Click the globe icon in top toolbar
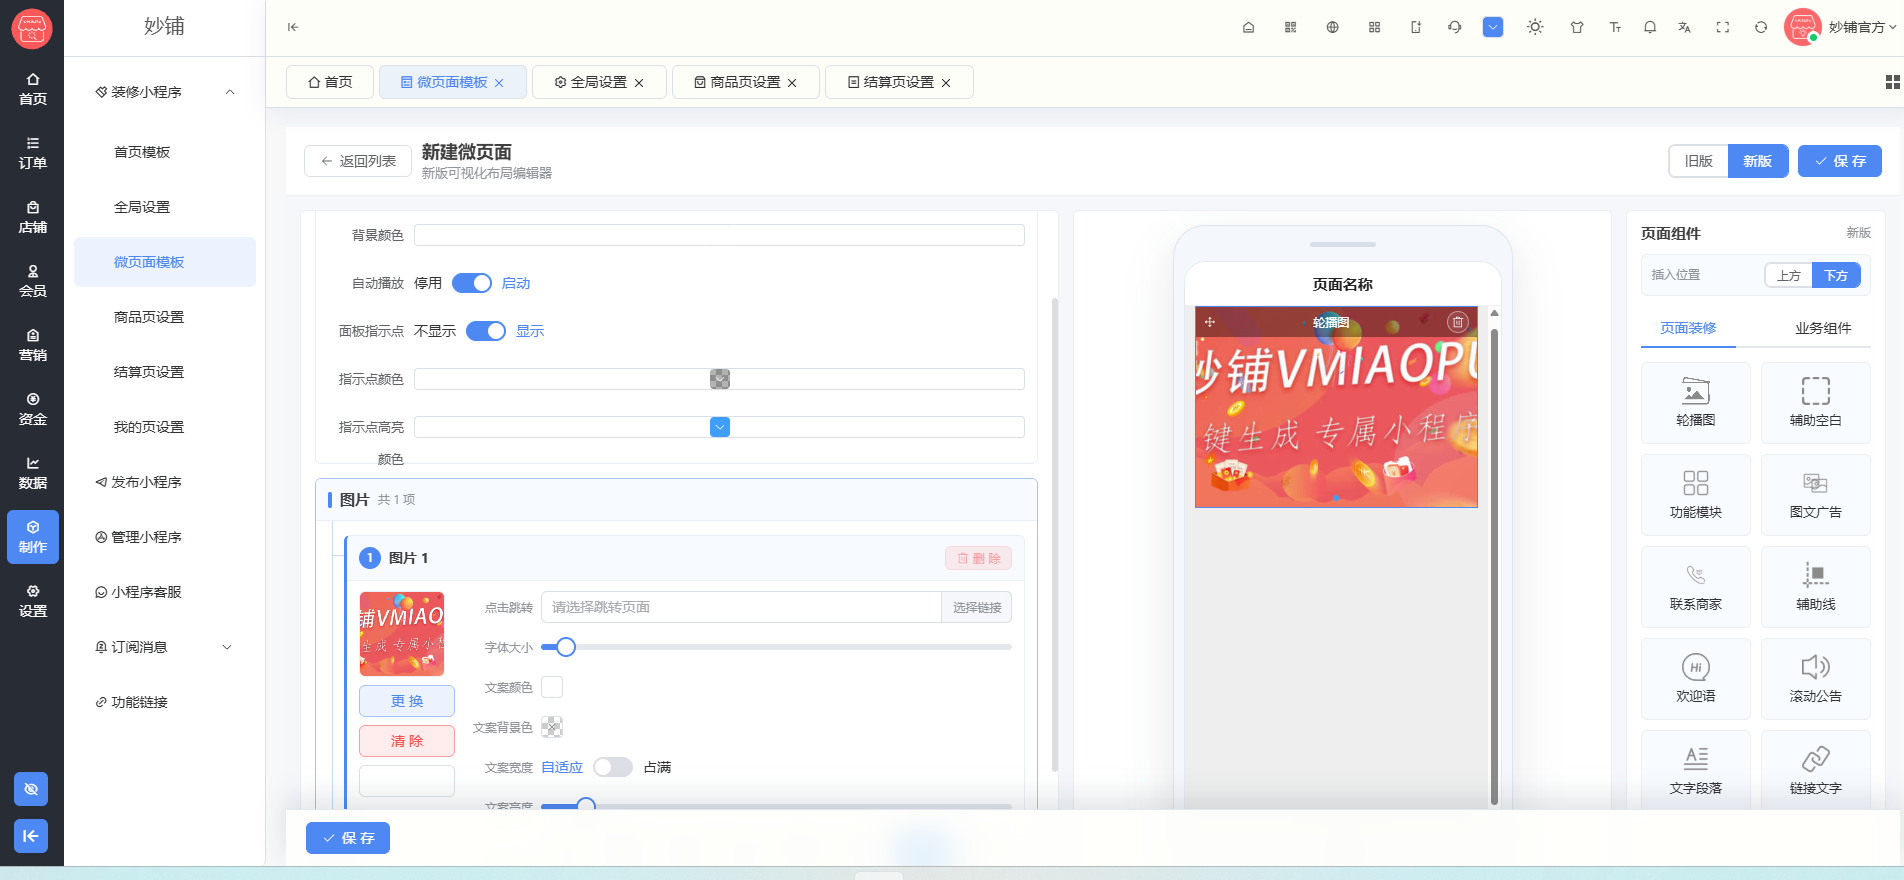Image resolution: width=1904 pixels, height=880 pixels. 1332,27
